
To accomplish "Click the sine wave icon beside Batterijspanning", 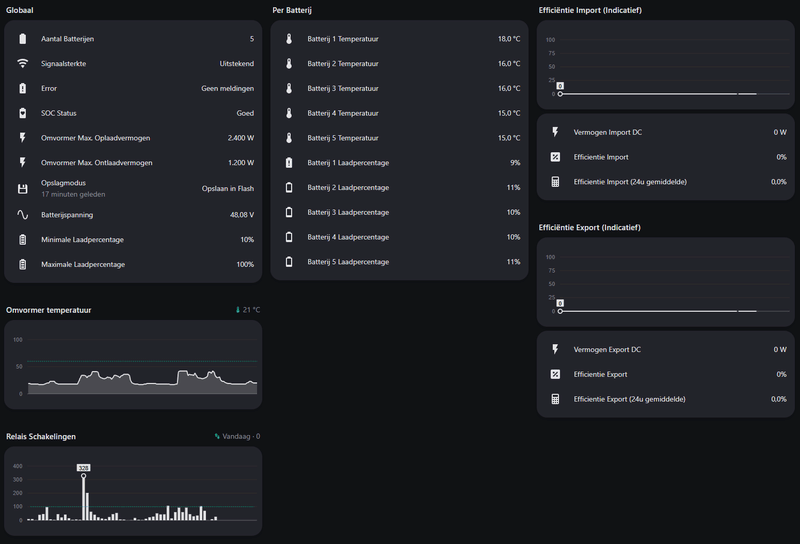I will (22, 215).
